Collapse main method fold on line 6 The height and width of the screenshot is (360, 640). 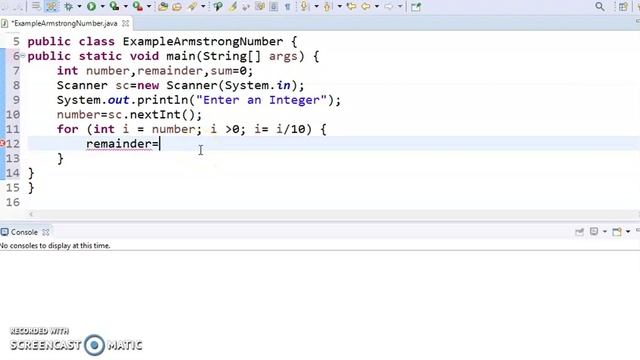pyautogui.click(x=23, y=56)
